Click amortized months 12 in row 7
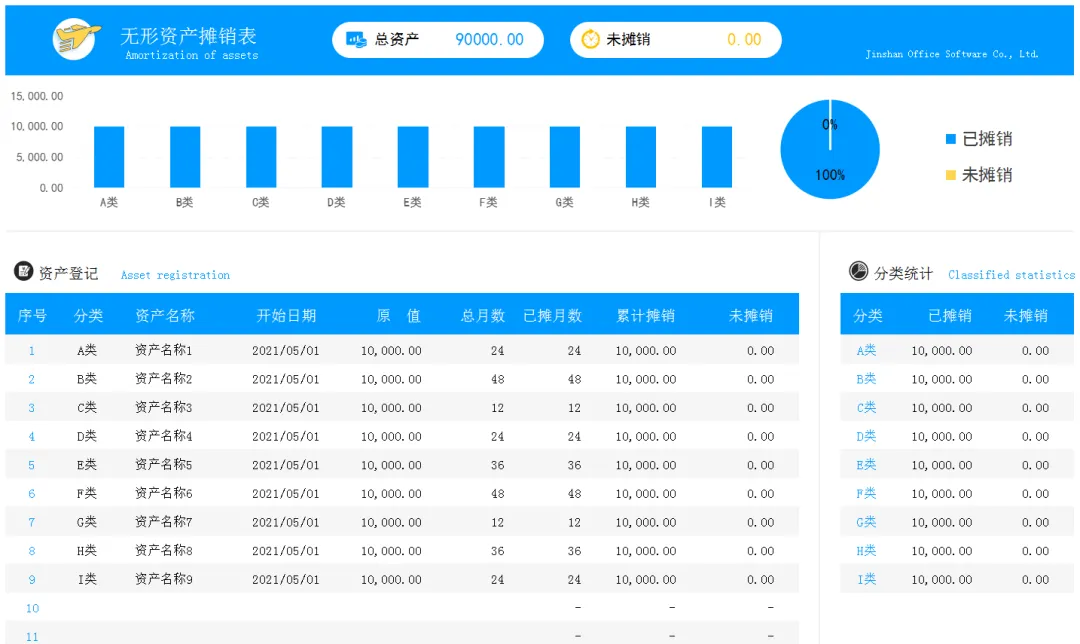 coord(574,522)
